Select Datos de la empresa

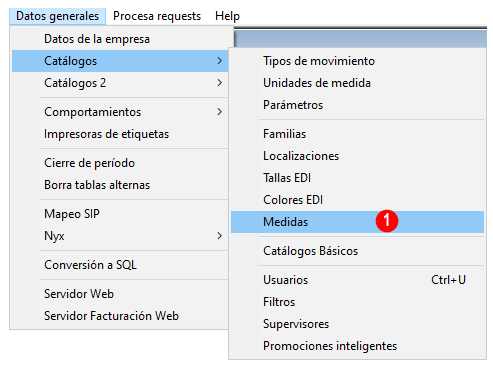(x=120, y=39)
